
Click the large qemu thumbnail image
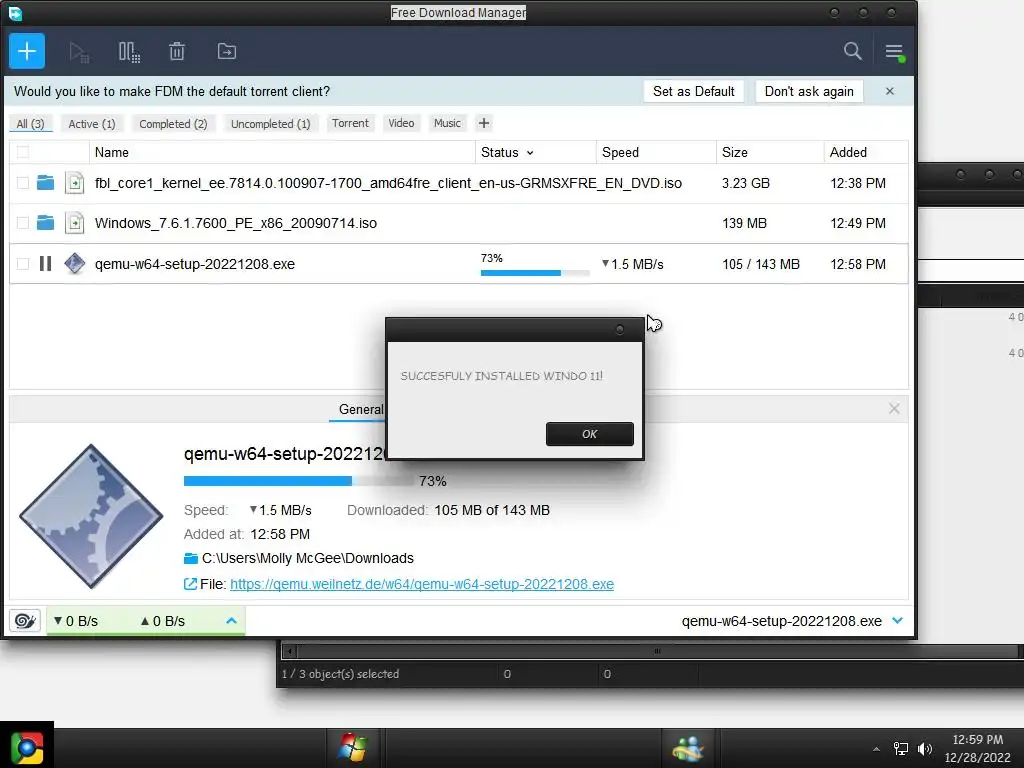91,516
